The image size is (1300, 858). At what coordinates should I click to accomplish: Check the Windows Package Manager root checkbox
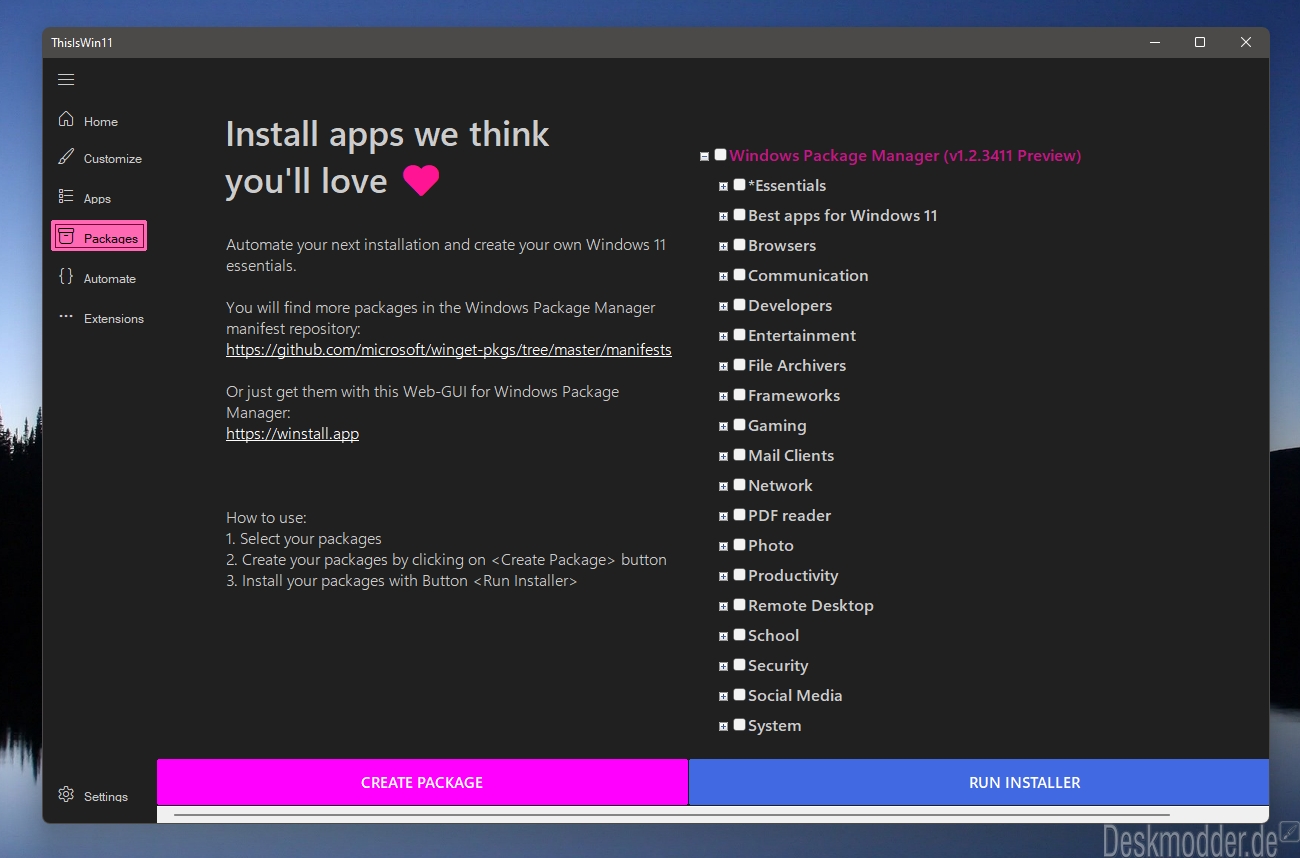pyautogui.click(x=720, y=155)
